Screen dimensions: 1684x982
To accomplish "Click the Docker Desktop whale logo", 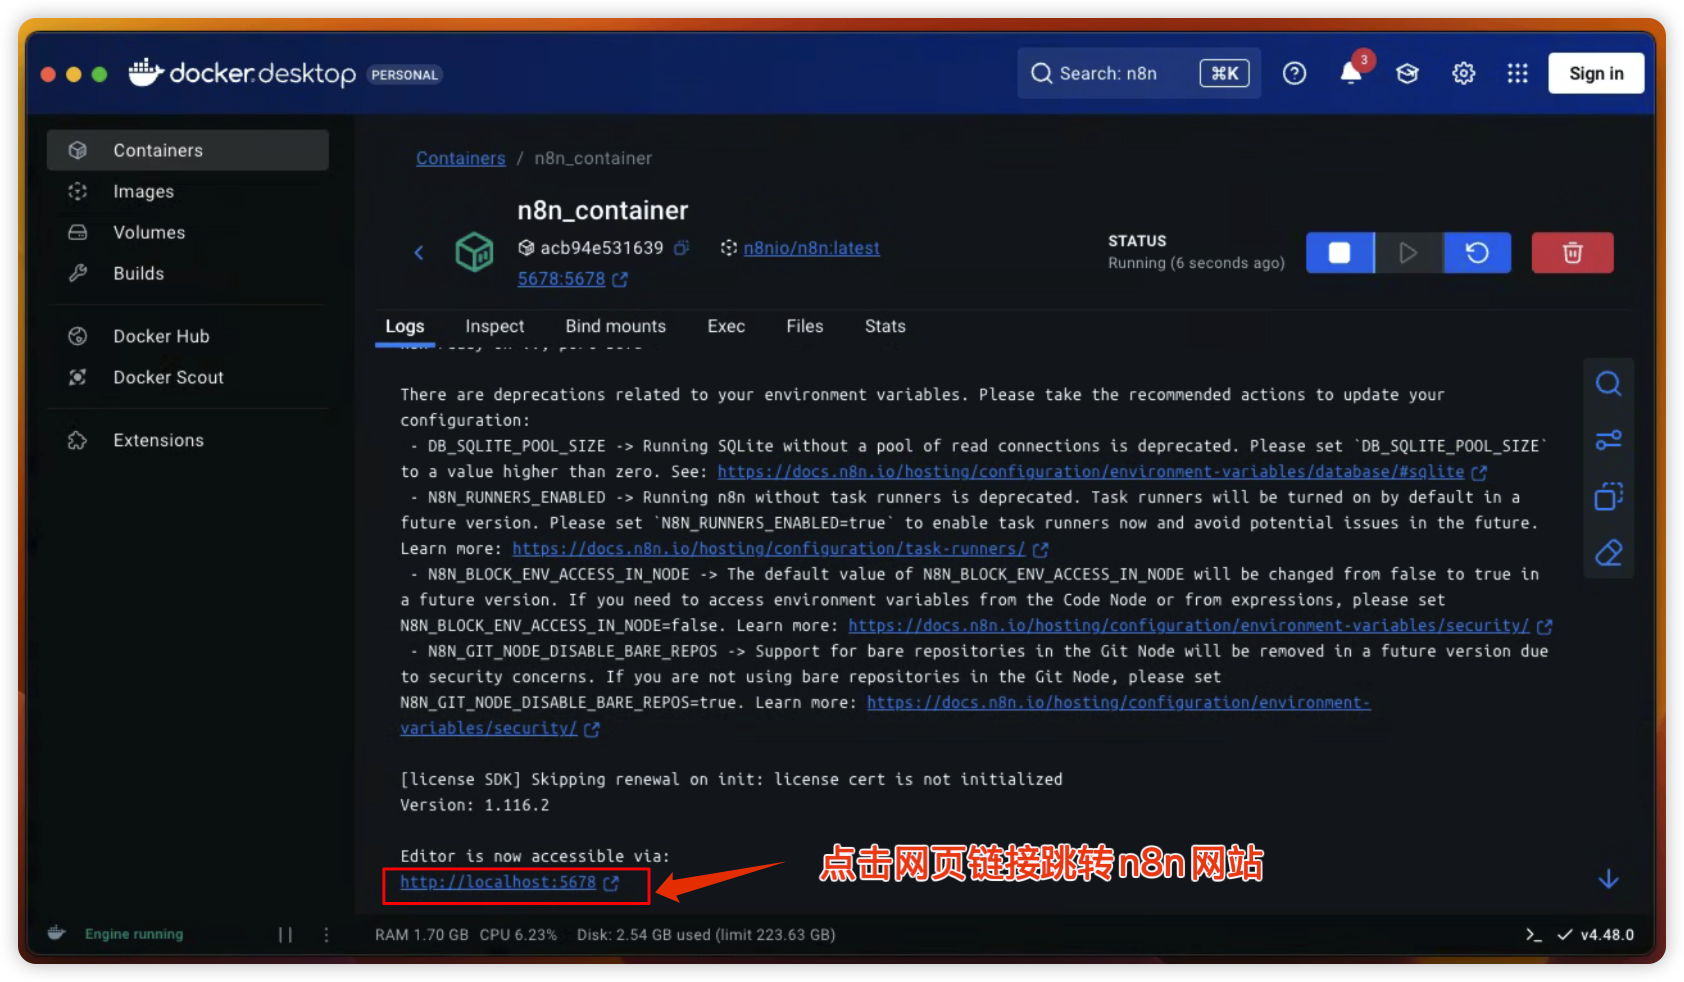I will tap(146, 72).
